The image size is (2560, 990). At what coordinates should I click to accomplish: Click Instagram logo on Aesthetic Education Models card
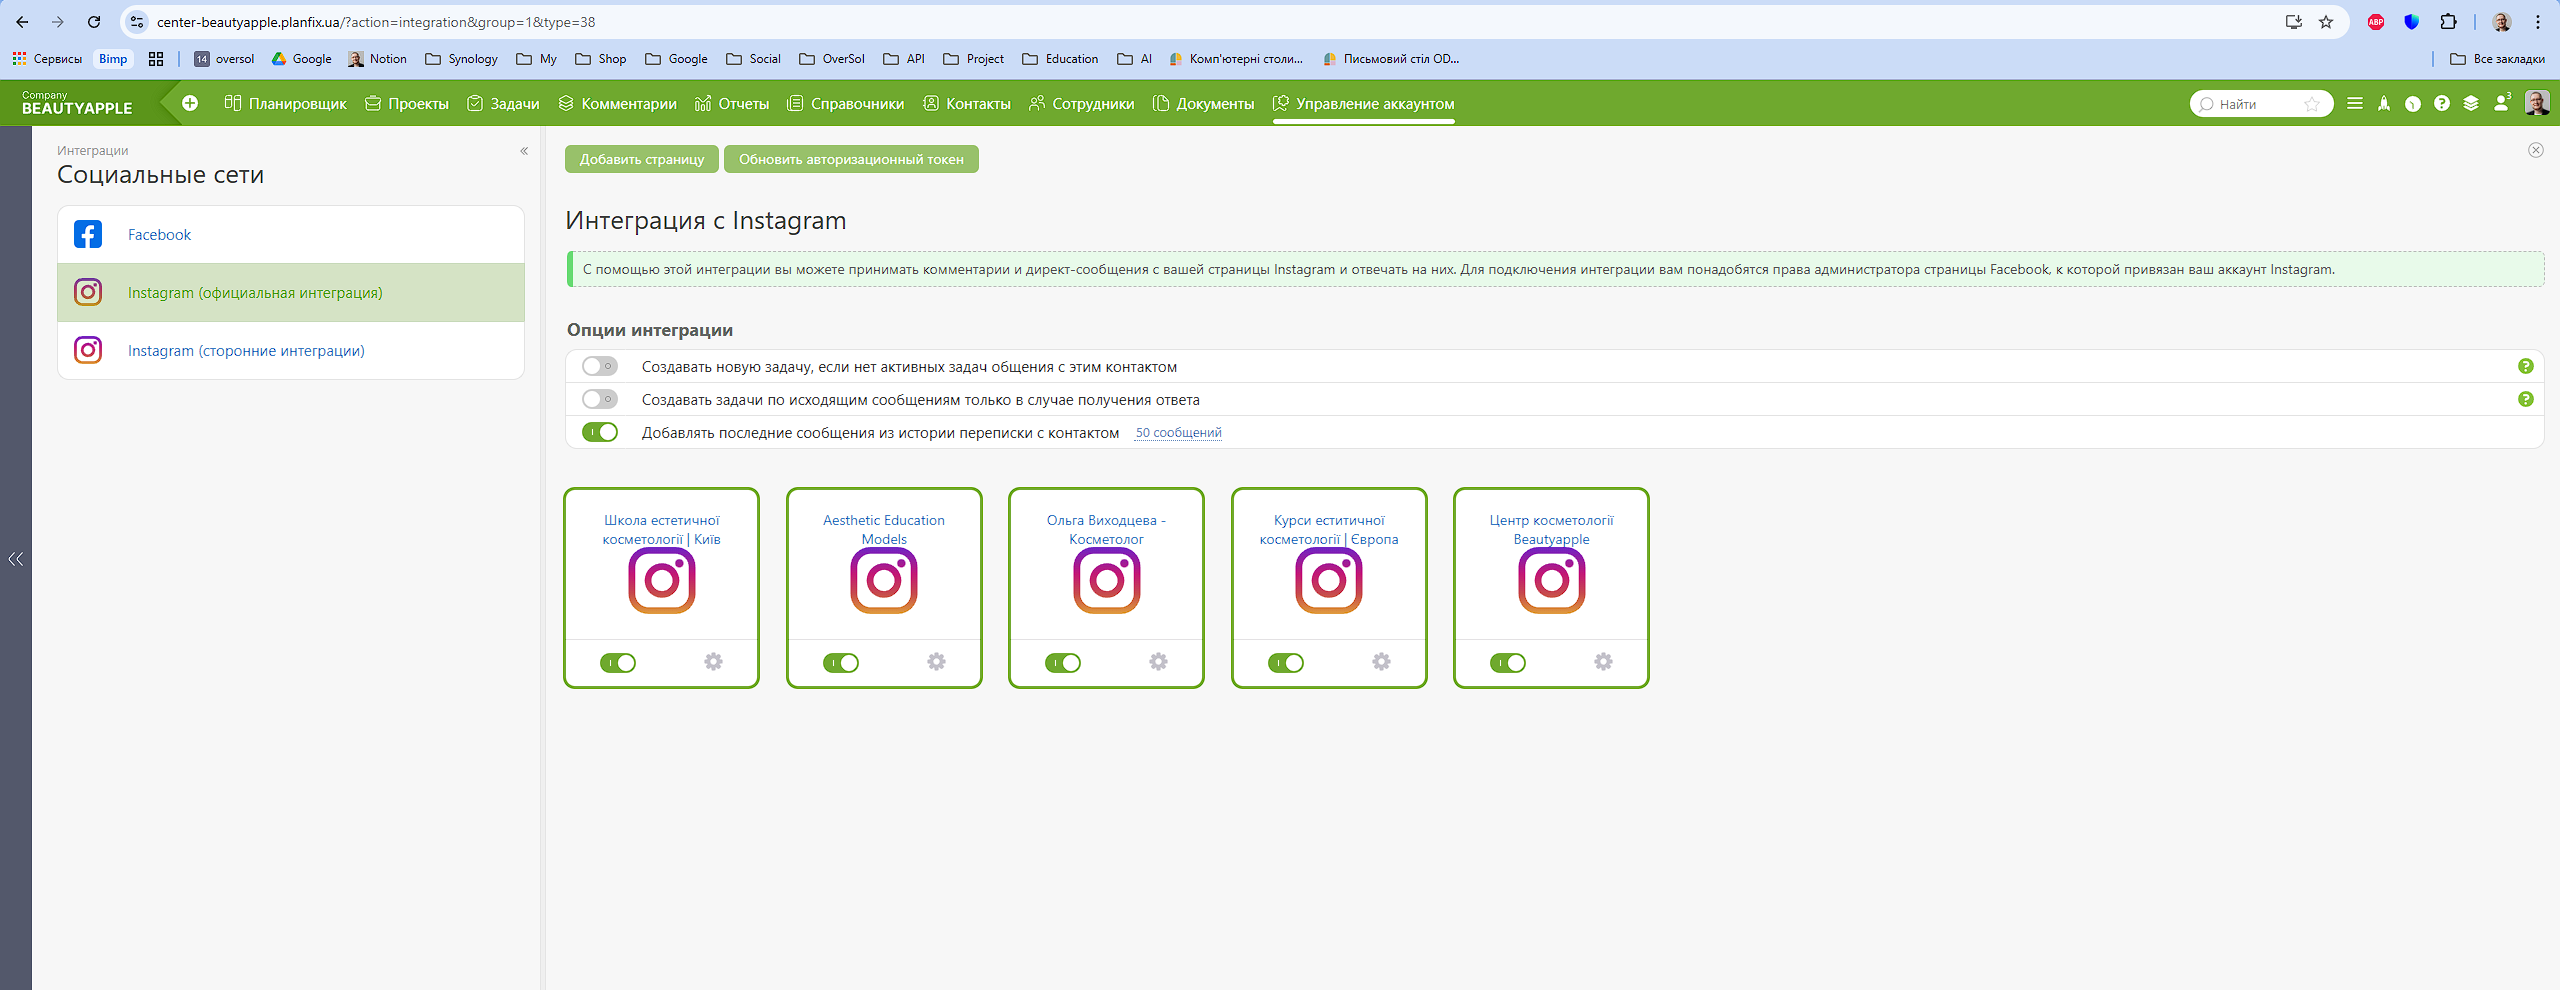[x=884, y=580]
